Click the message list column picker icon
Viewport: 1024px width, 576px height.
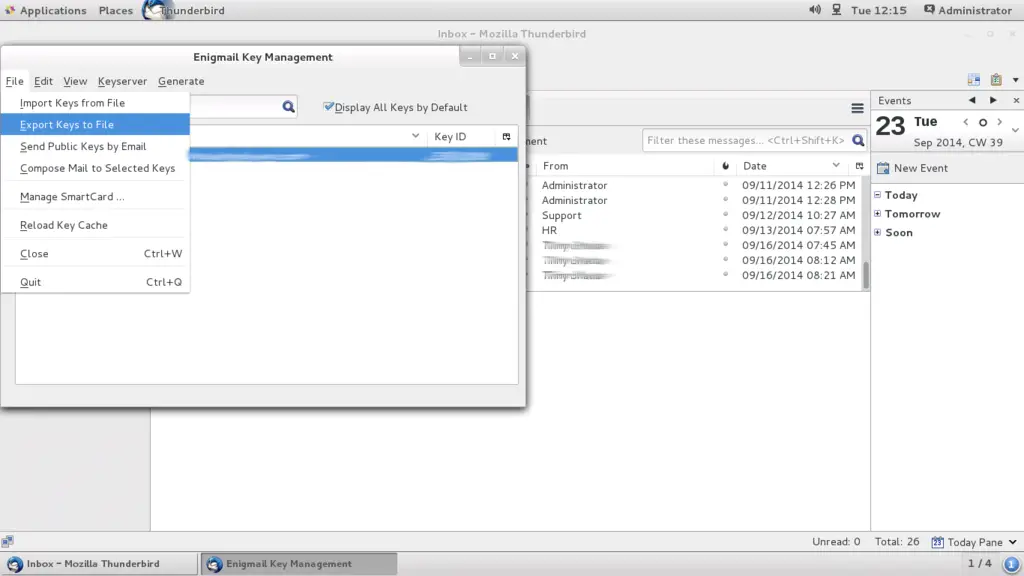859,166
